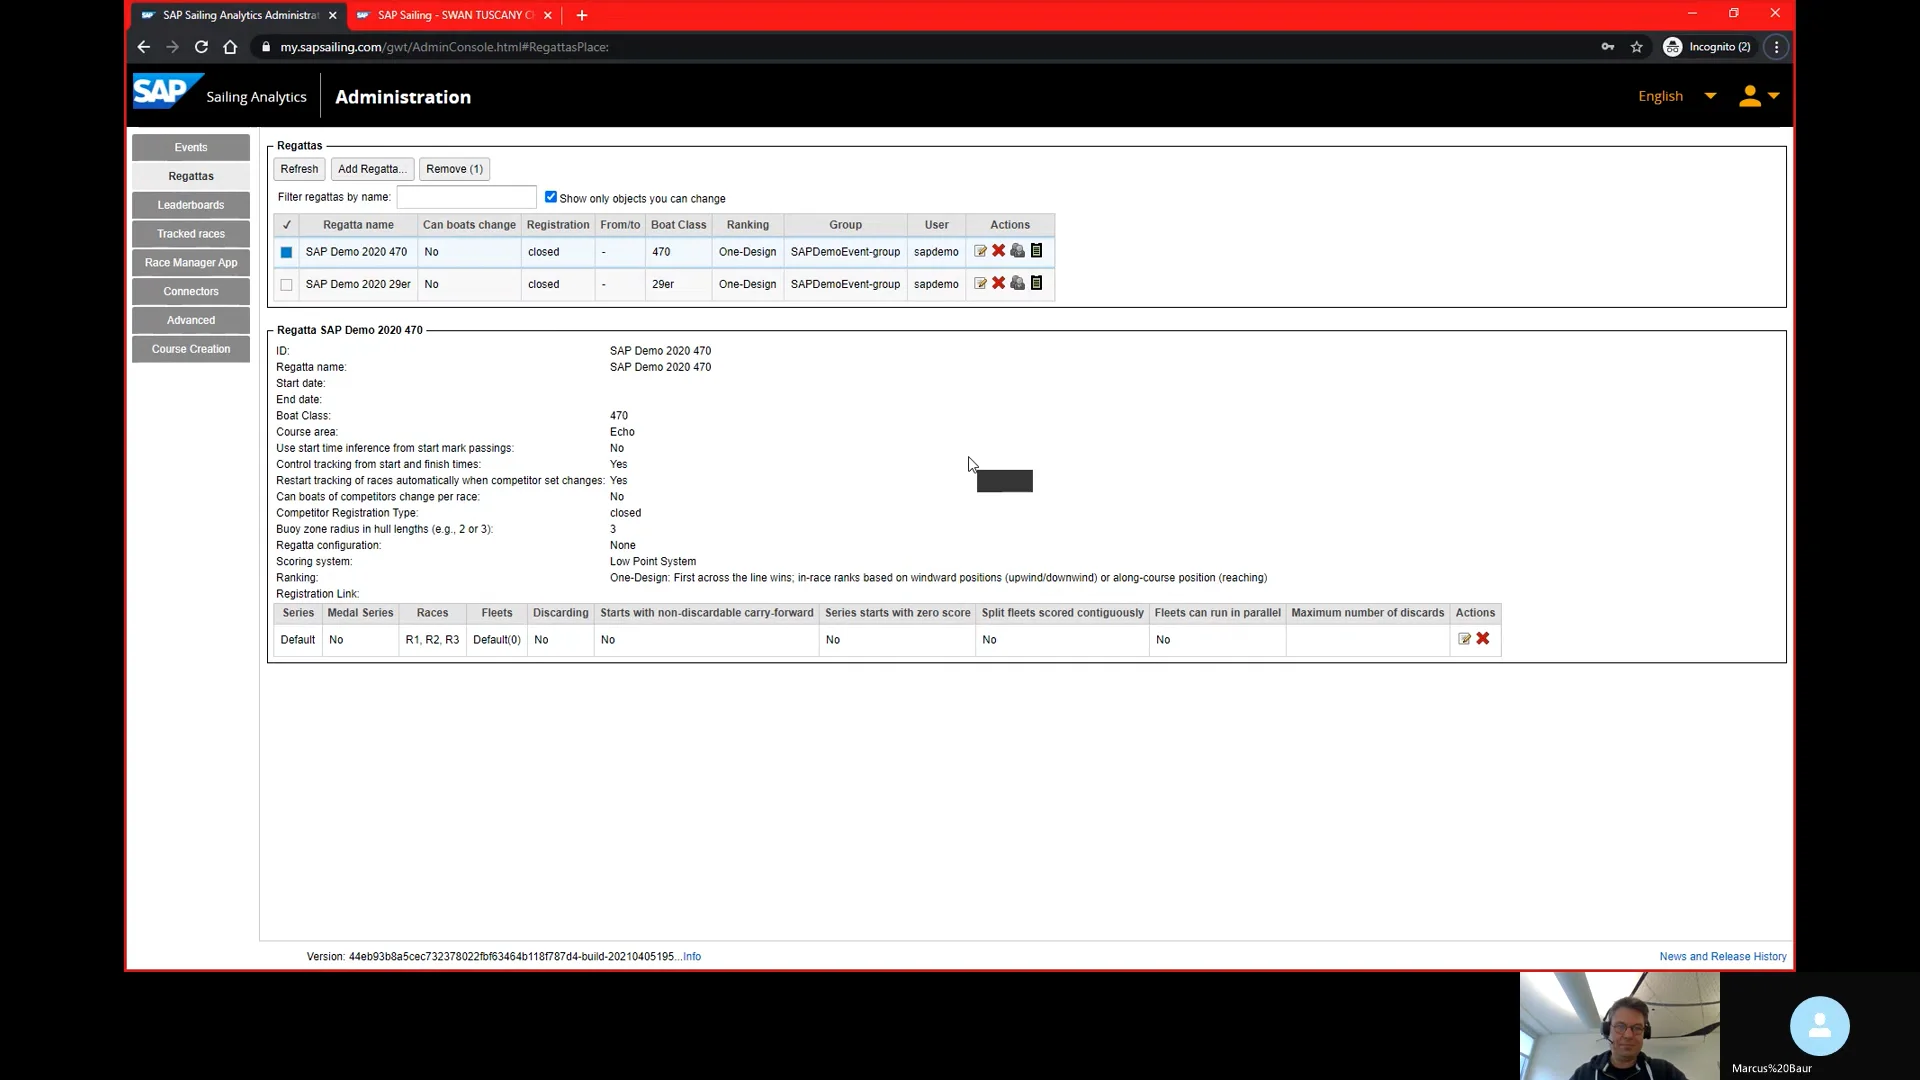Edit the SAP Demo 2020 470 regatta
Screen dimensions: 1920x1080
point(980,252)
